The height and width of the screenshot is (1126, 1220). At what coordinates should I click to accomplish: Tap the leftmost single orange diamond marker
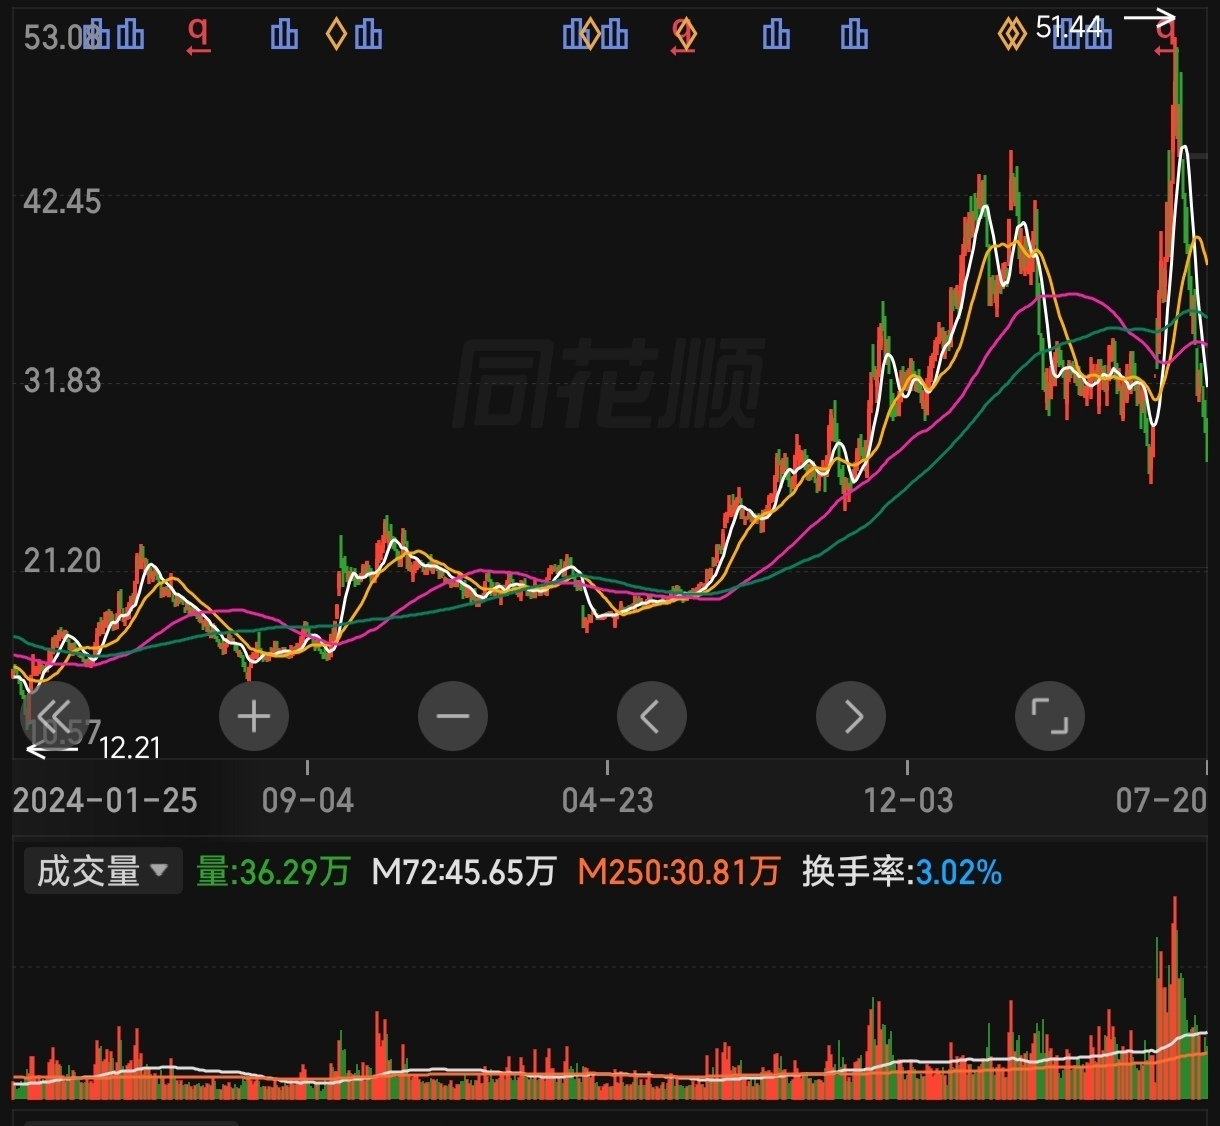click(337, 35)
